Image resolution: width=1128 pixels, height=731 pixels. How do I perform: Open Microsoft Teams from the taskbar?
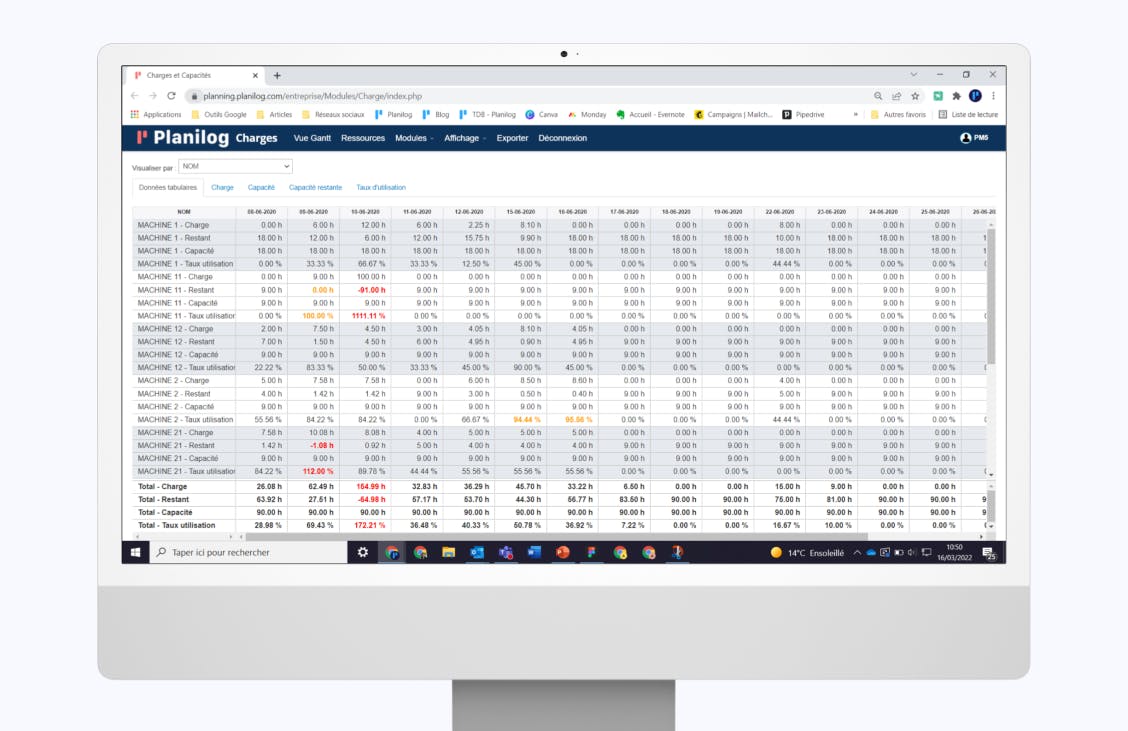click(x=506, y=553)
